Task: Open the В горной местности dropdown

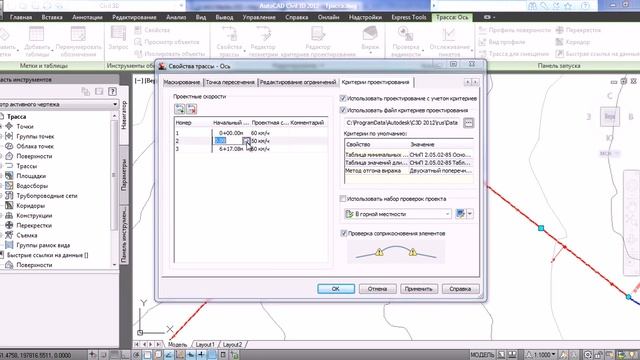Action: click(398, 214)
